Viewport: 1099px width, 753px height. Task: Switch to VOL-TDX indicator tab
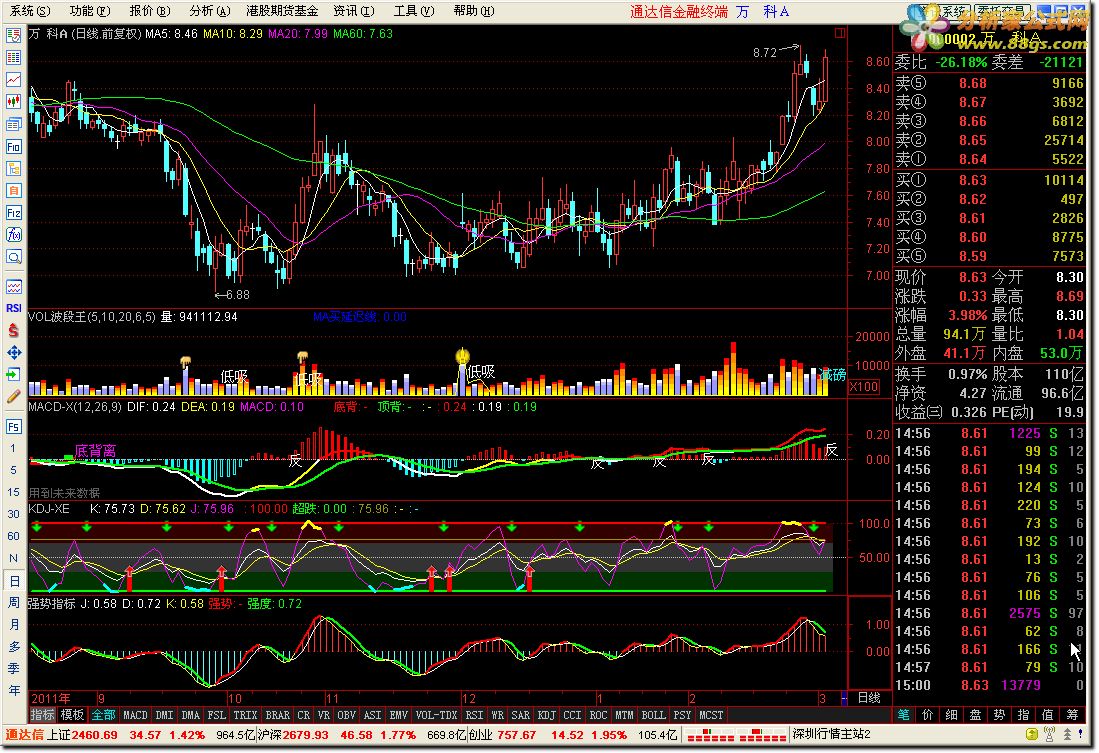(436, 715)
